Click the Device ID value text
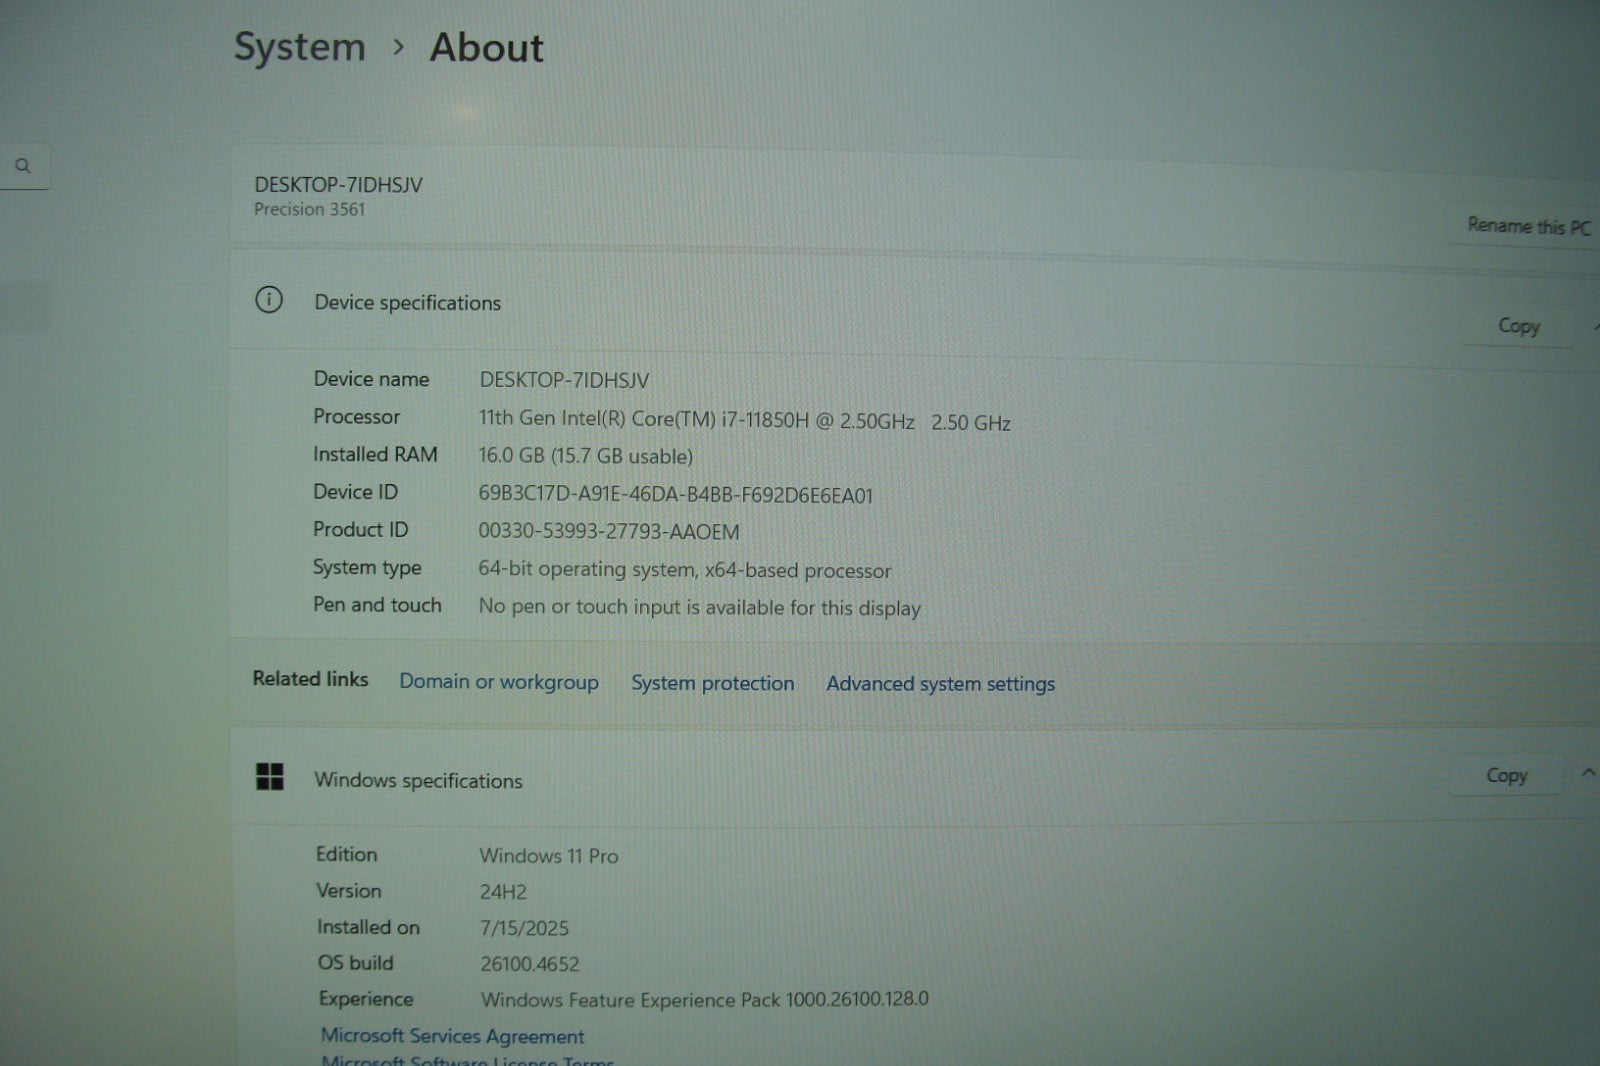 (x=675, y=495)
